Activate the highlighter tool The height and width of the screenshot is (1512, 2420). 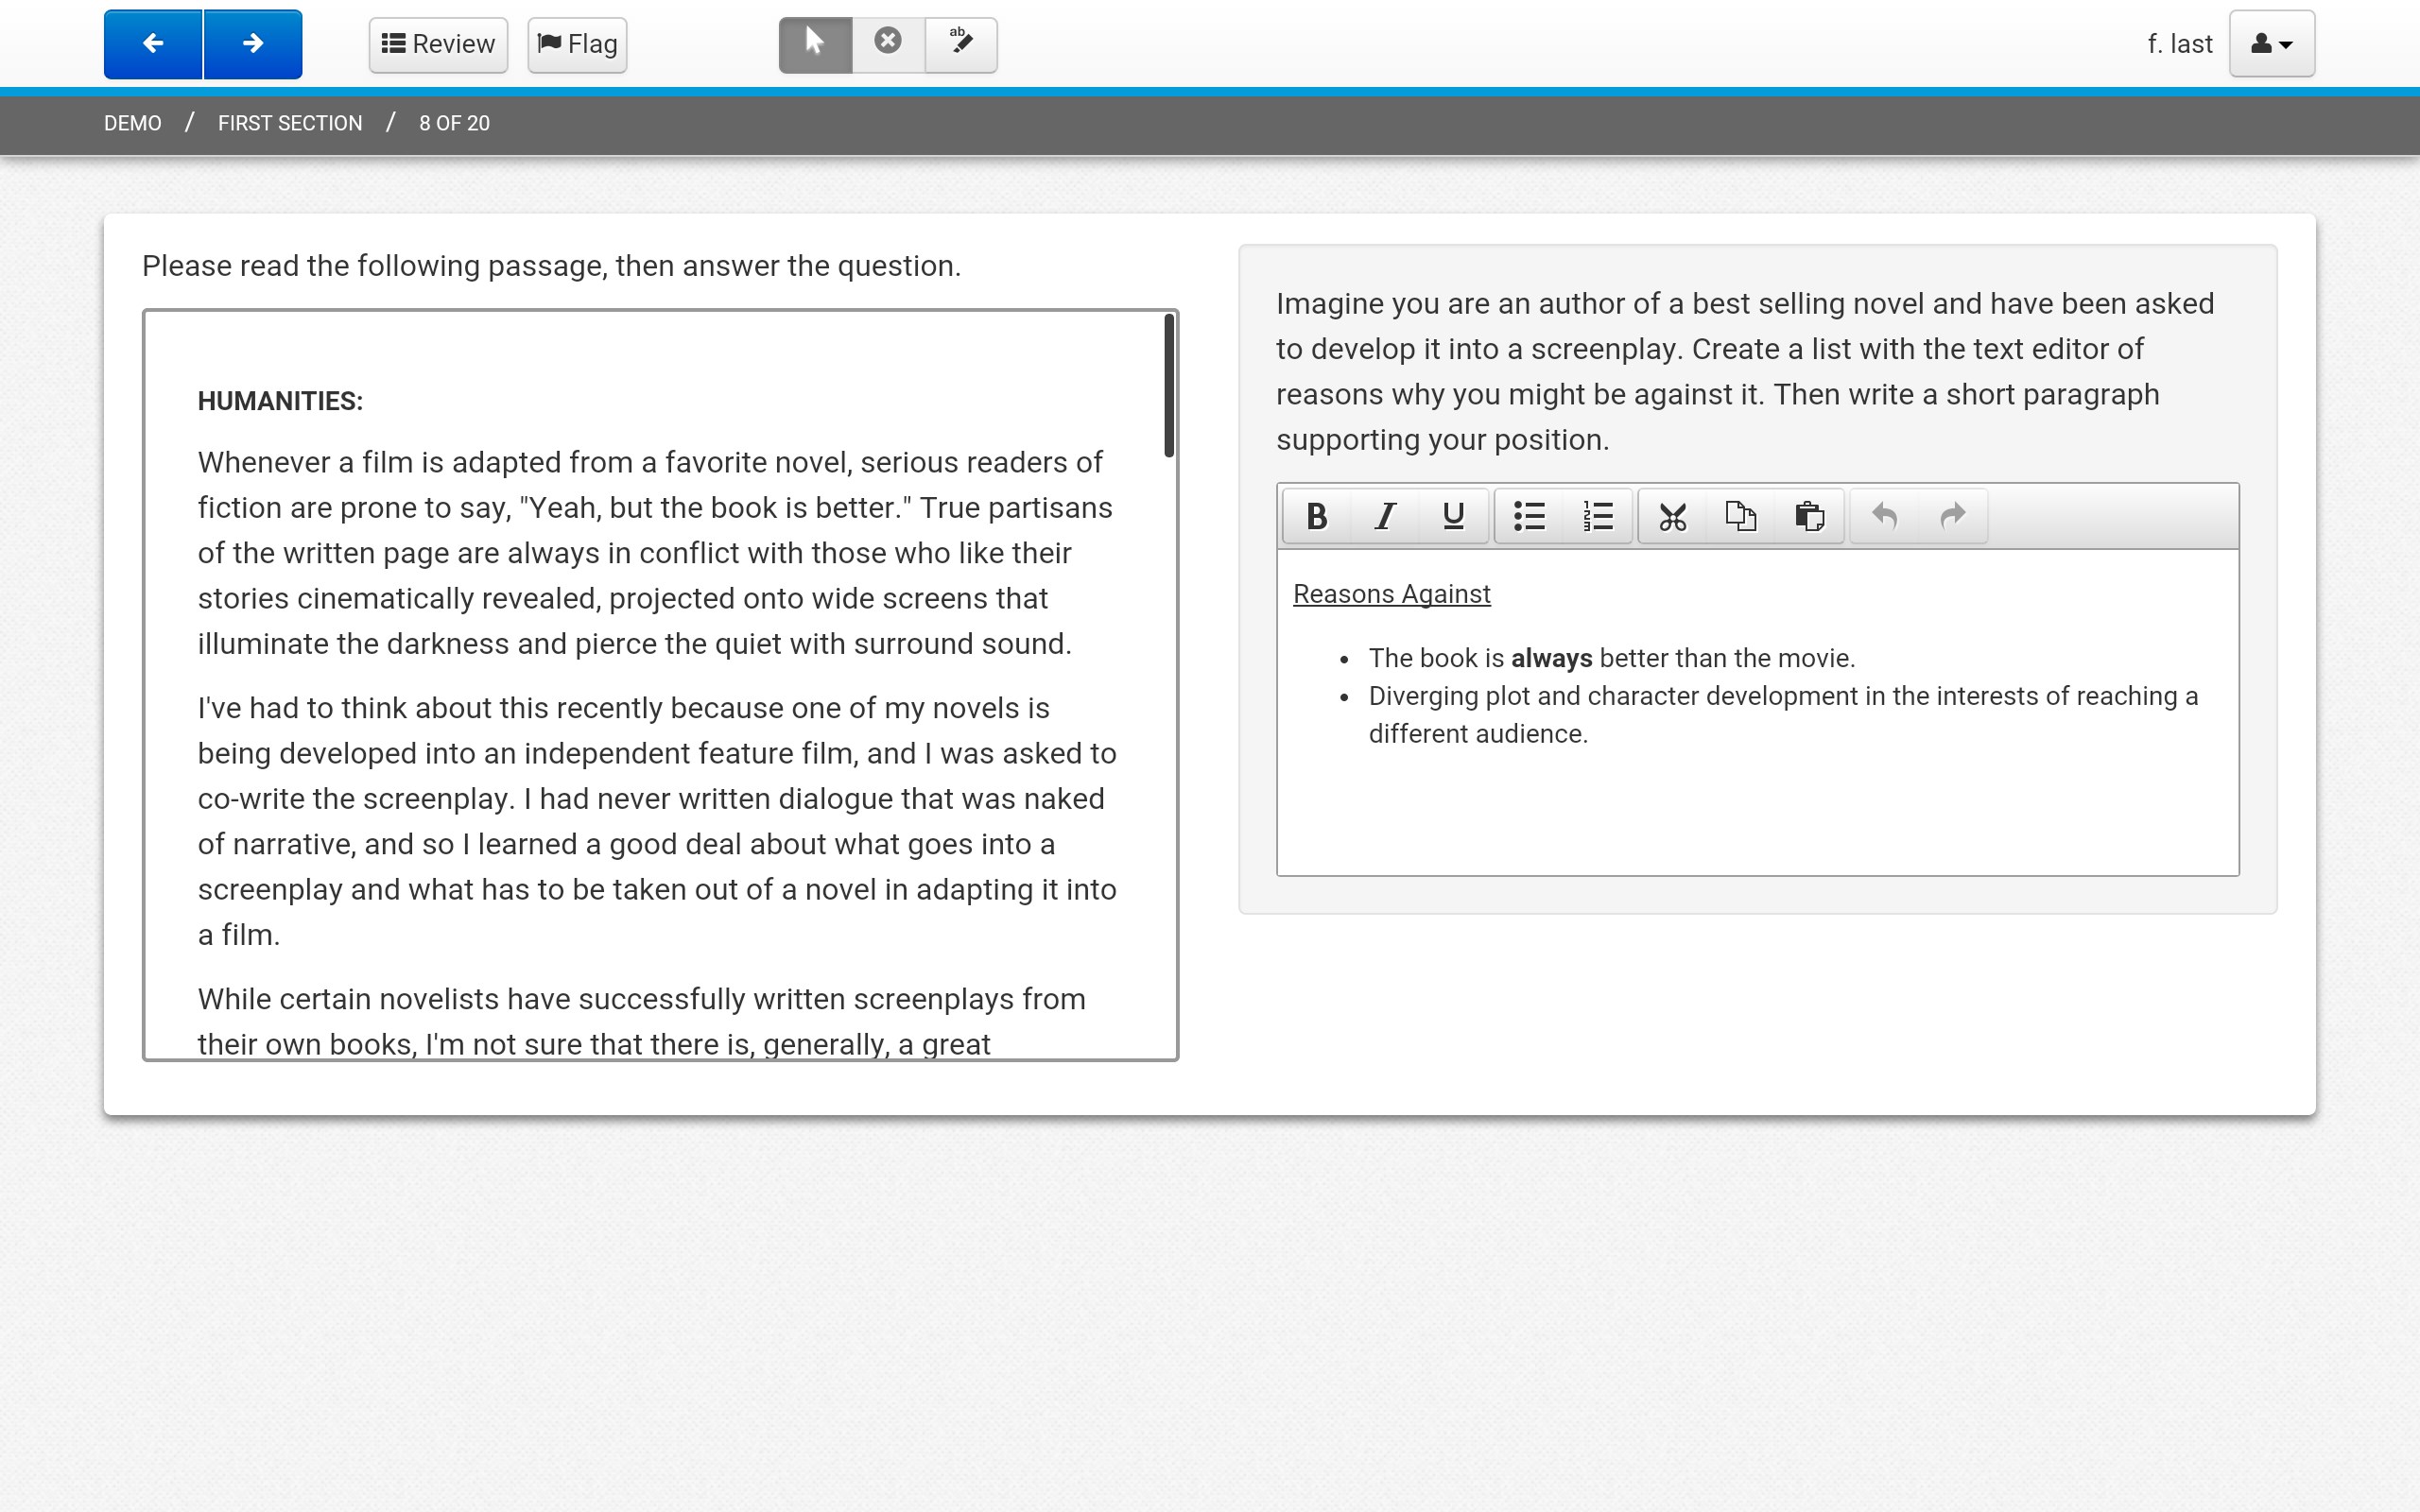961,43
